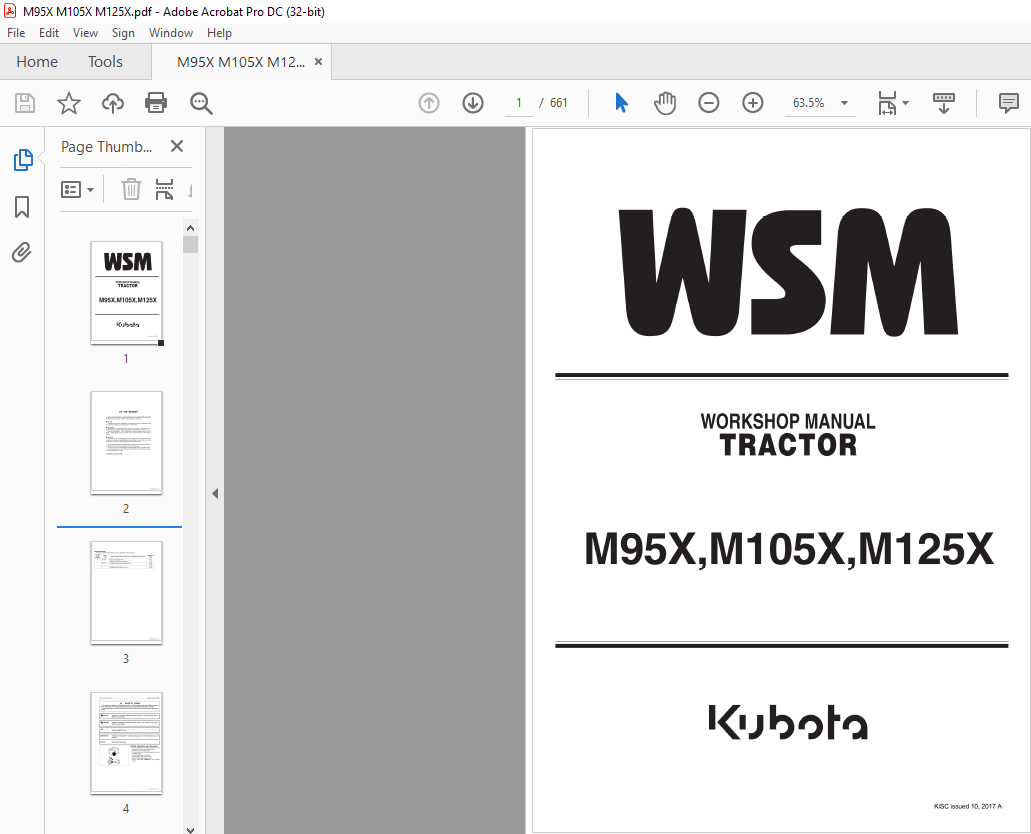Open Attachments paperclip panel
The image size is (1031, 834).
click(22, 253)
